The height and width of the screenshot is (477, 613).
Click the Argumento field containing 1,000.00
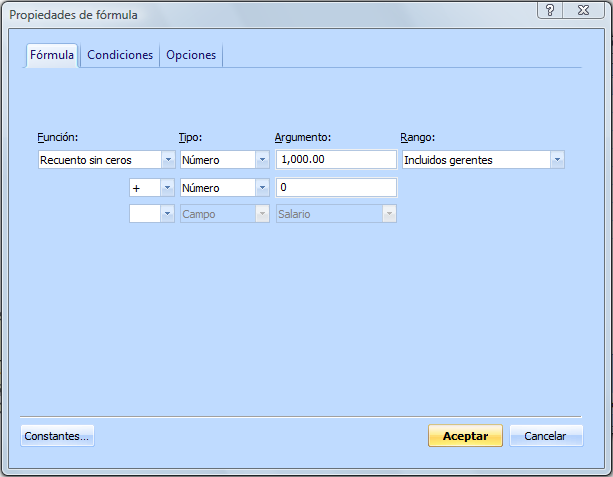point(336,160)
